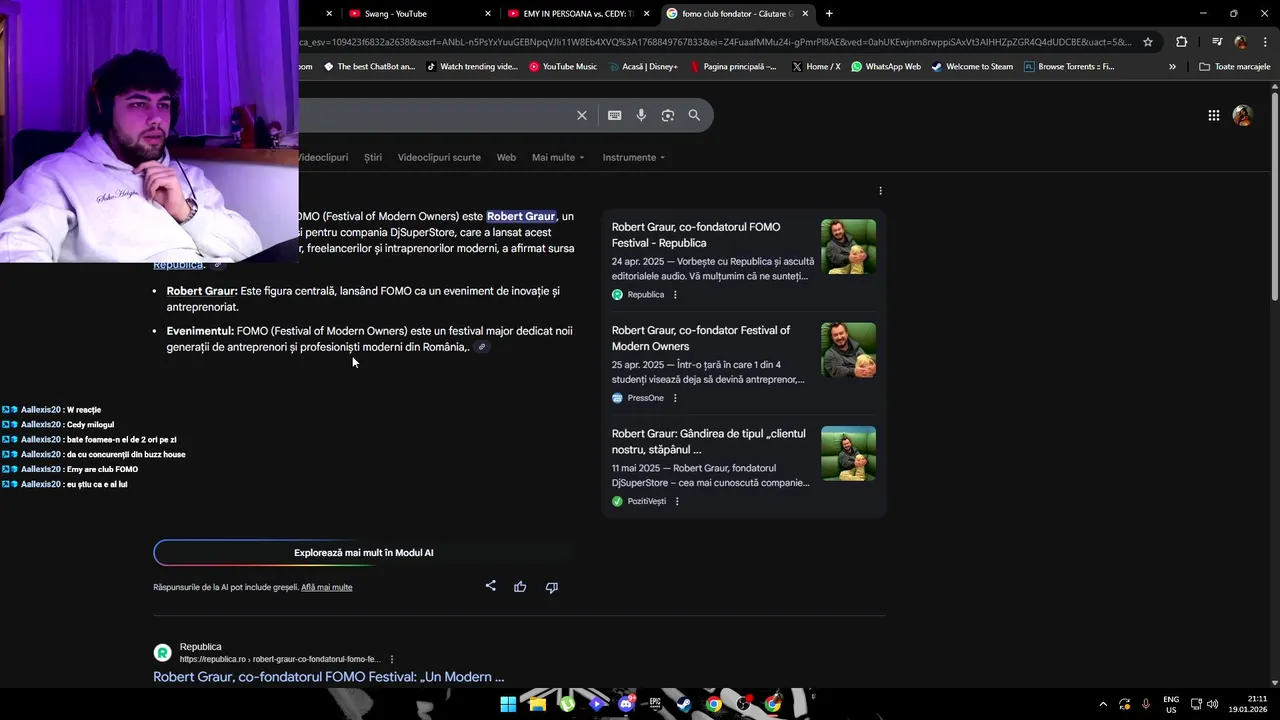
Task: Open the on-screen keyboard input tool
Action: (614, 115)
